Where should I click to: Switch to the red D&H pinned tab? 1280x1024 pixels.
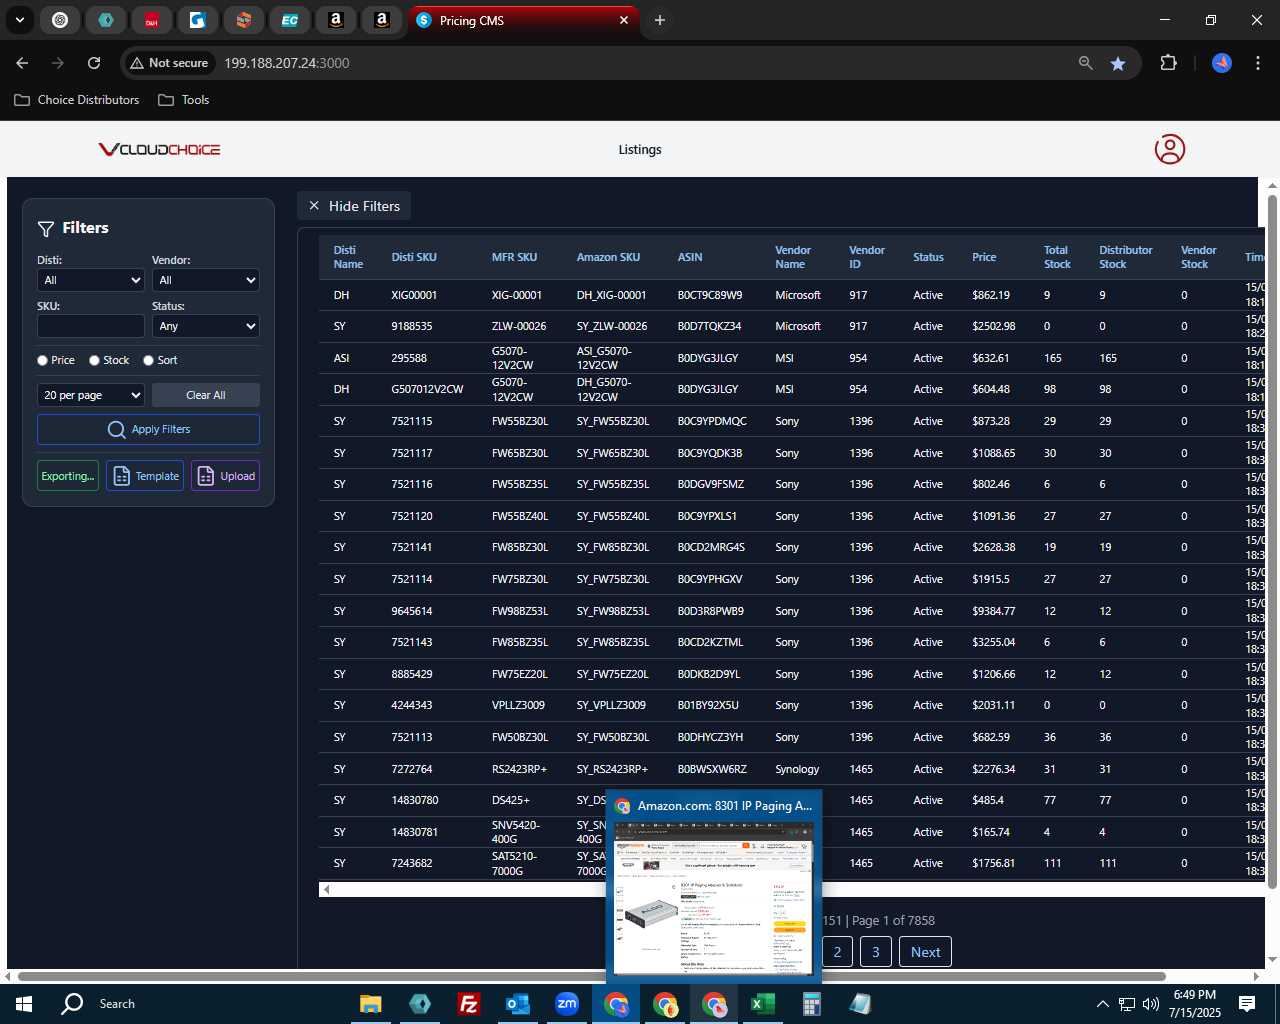(x=151, y=20)
